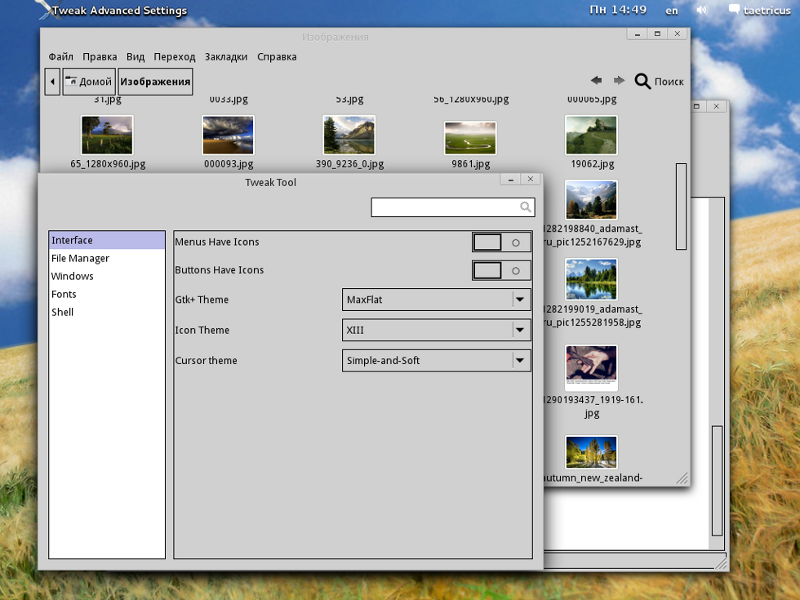
Task: Click the background window's vertical scrollbar handle
Action: pos(717,480)
